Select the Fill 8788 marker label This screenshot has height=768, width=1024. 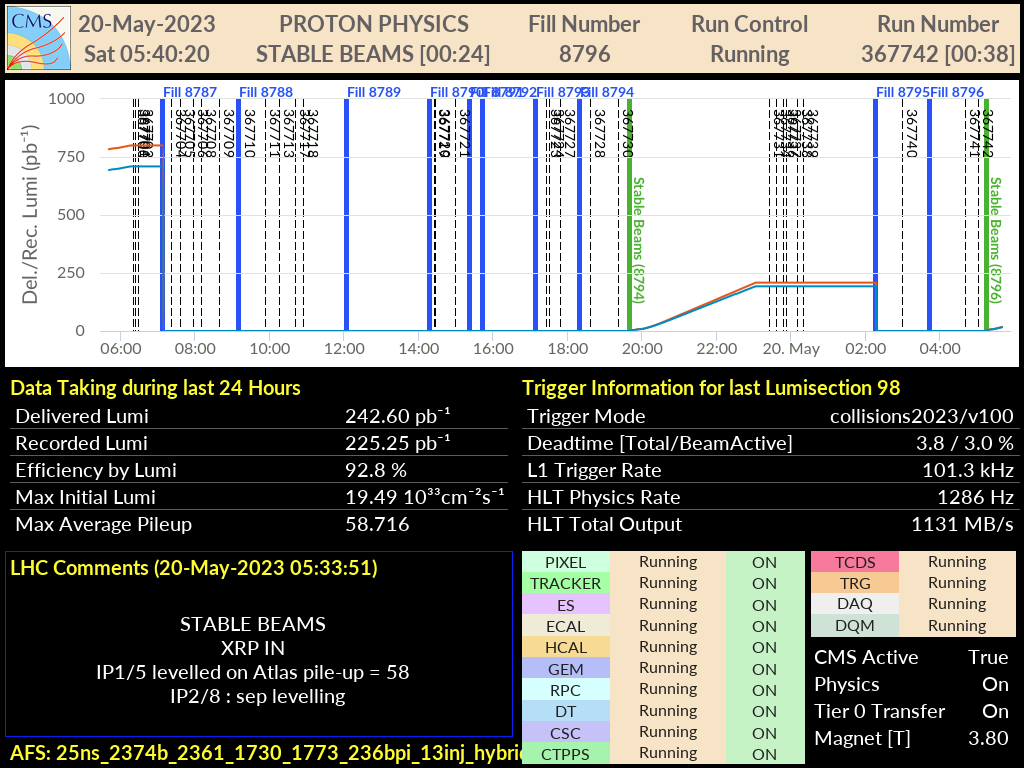pos(266,92)
